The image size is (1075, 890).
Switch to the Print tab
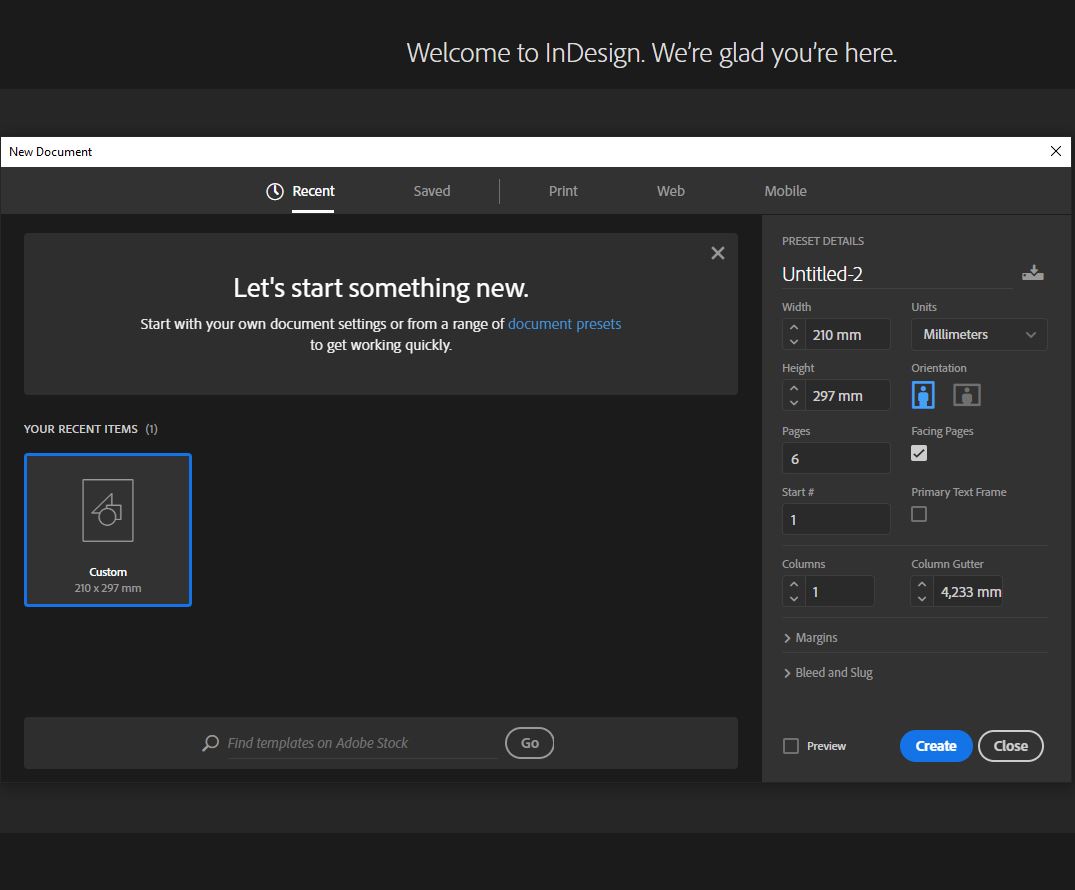(563, 191)
